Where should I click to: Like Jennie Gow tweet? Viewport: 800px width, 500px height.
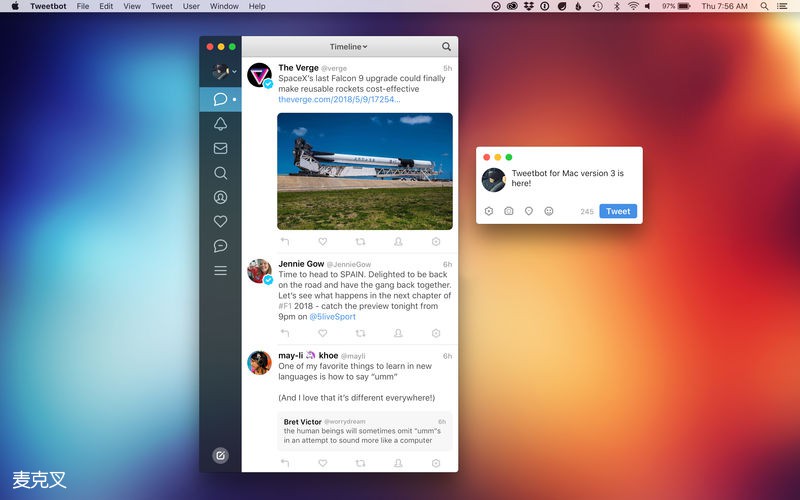pyautogui.click(x=322, y=333)
